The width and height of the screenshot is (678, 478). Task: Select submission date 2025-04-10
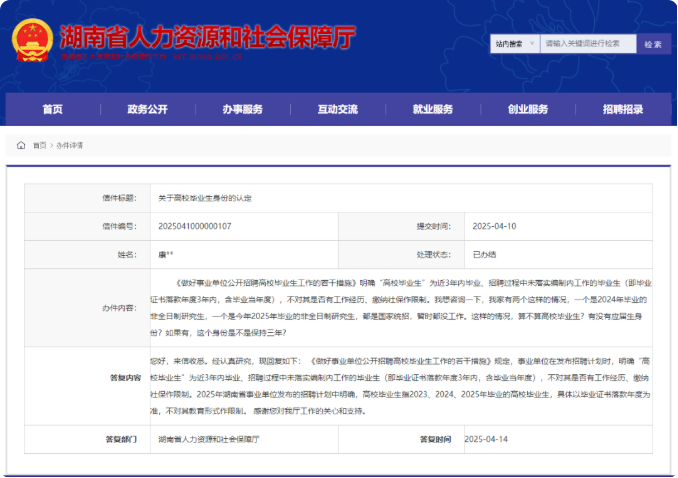point(494,226)
